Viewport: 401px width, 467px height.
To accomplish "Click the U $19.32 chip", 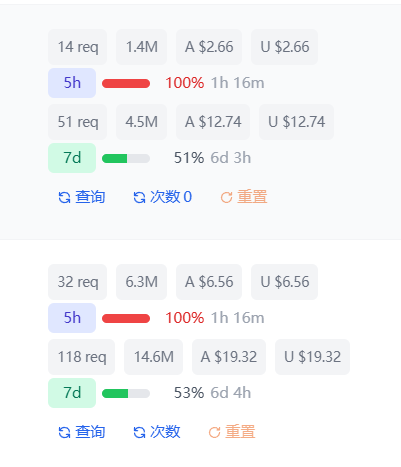I will click(312, 357).
